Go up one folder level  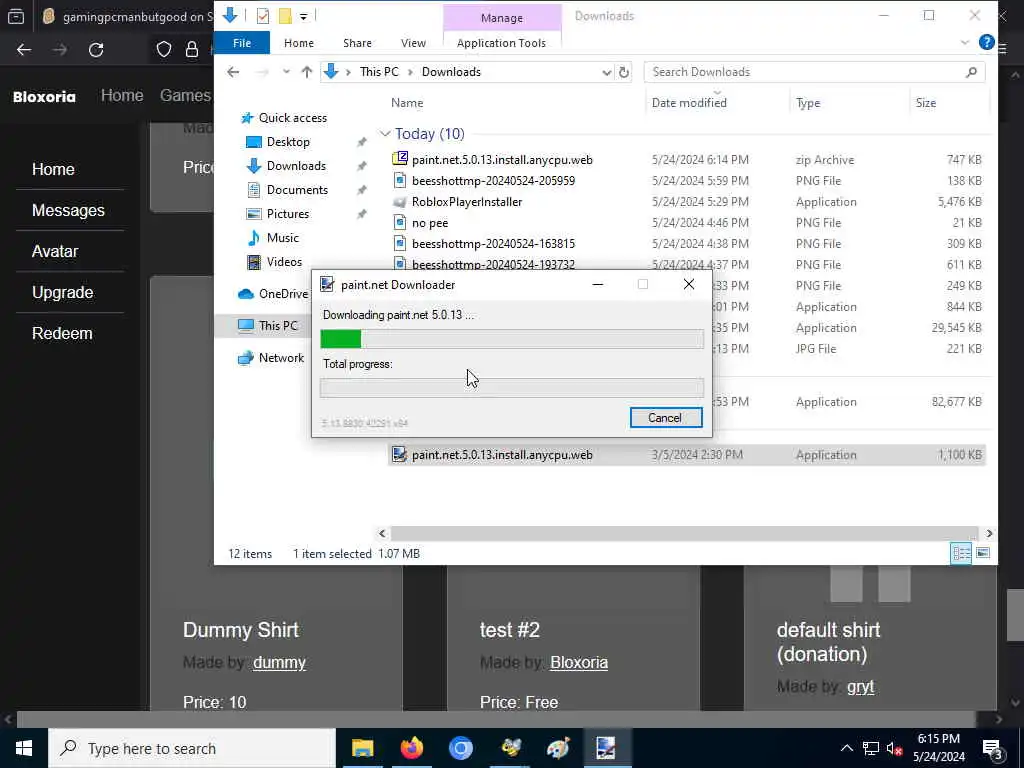tap(306, 72)
